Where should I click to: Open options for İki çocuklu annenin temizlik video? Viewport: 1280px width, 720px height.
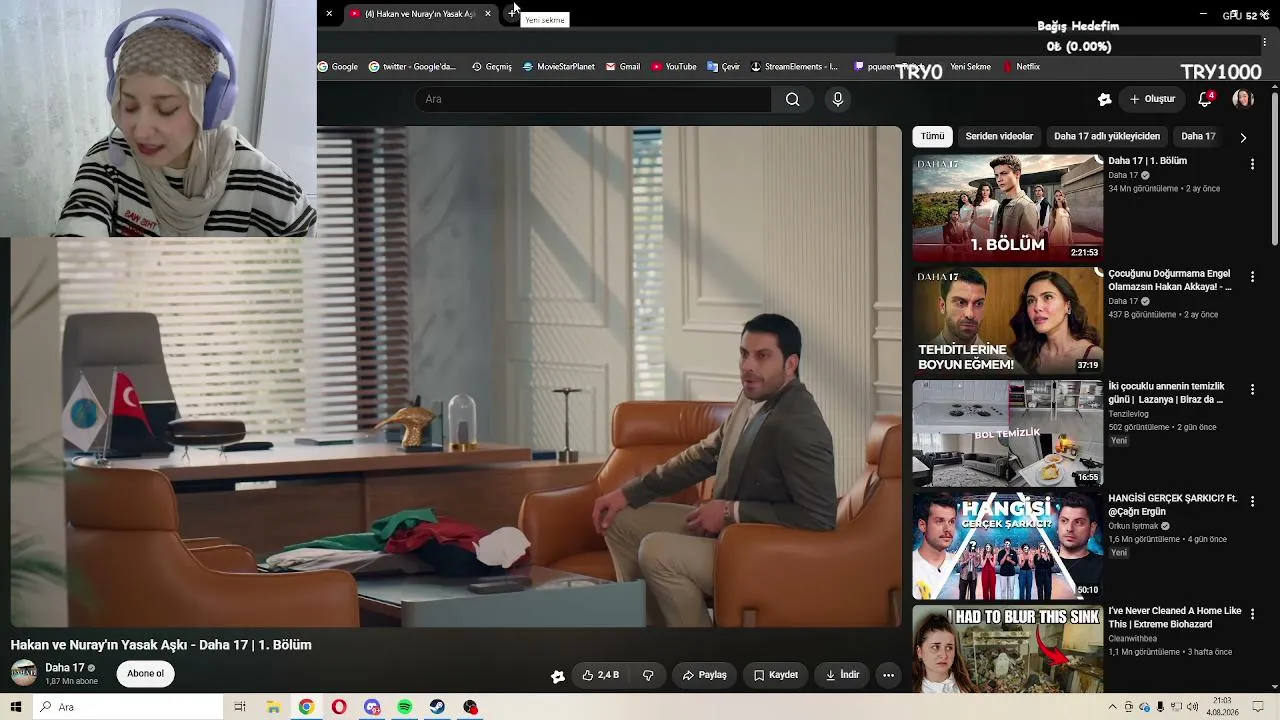pos(1252,389)
